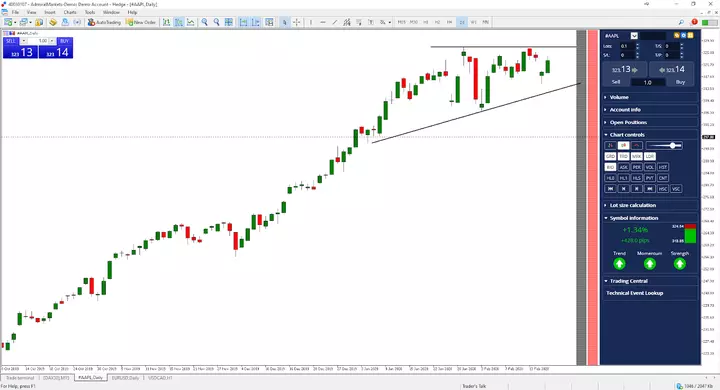Viewport: 720px width, 390px height.
Task: Switch to the W1 timeframe
Action: (x=473, y=22)
